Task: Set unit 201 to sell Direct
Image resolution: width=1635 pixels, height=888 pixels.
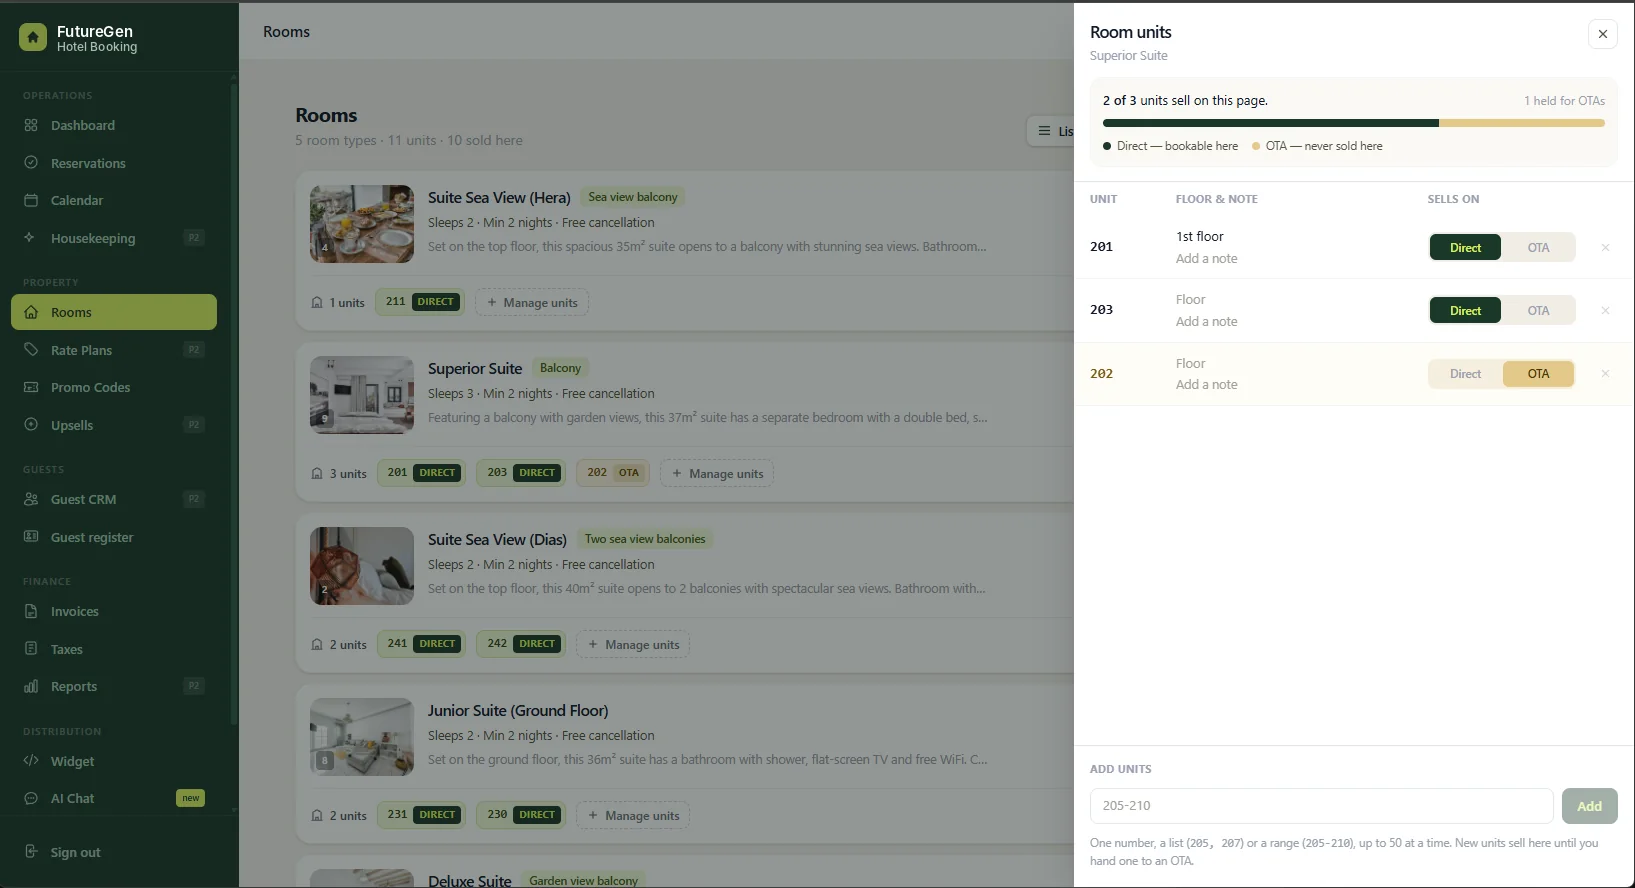Action: (1465, 247)
